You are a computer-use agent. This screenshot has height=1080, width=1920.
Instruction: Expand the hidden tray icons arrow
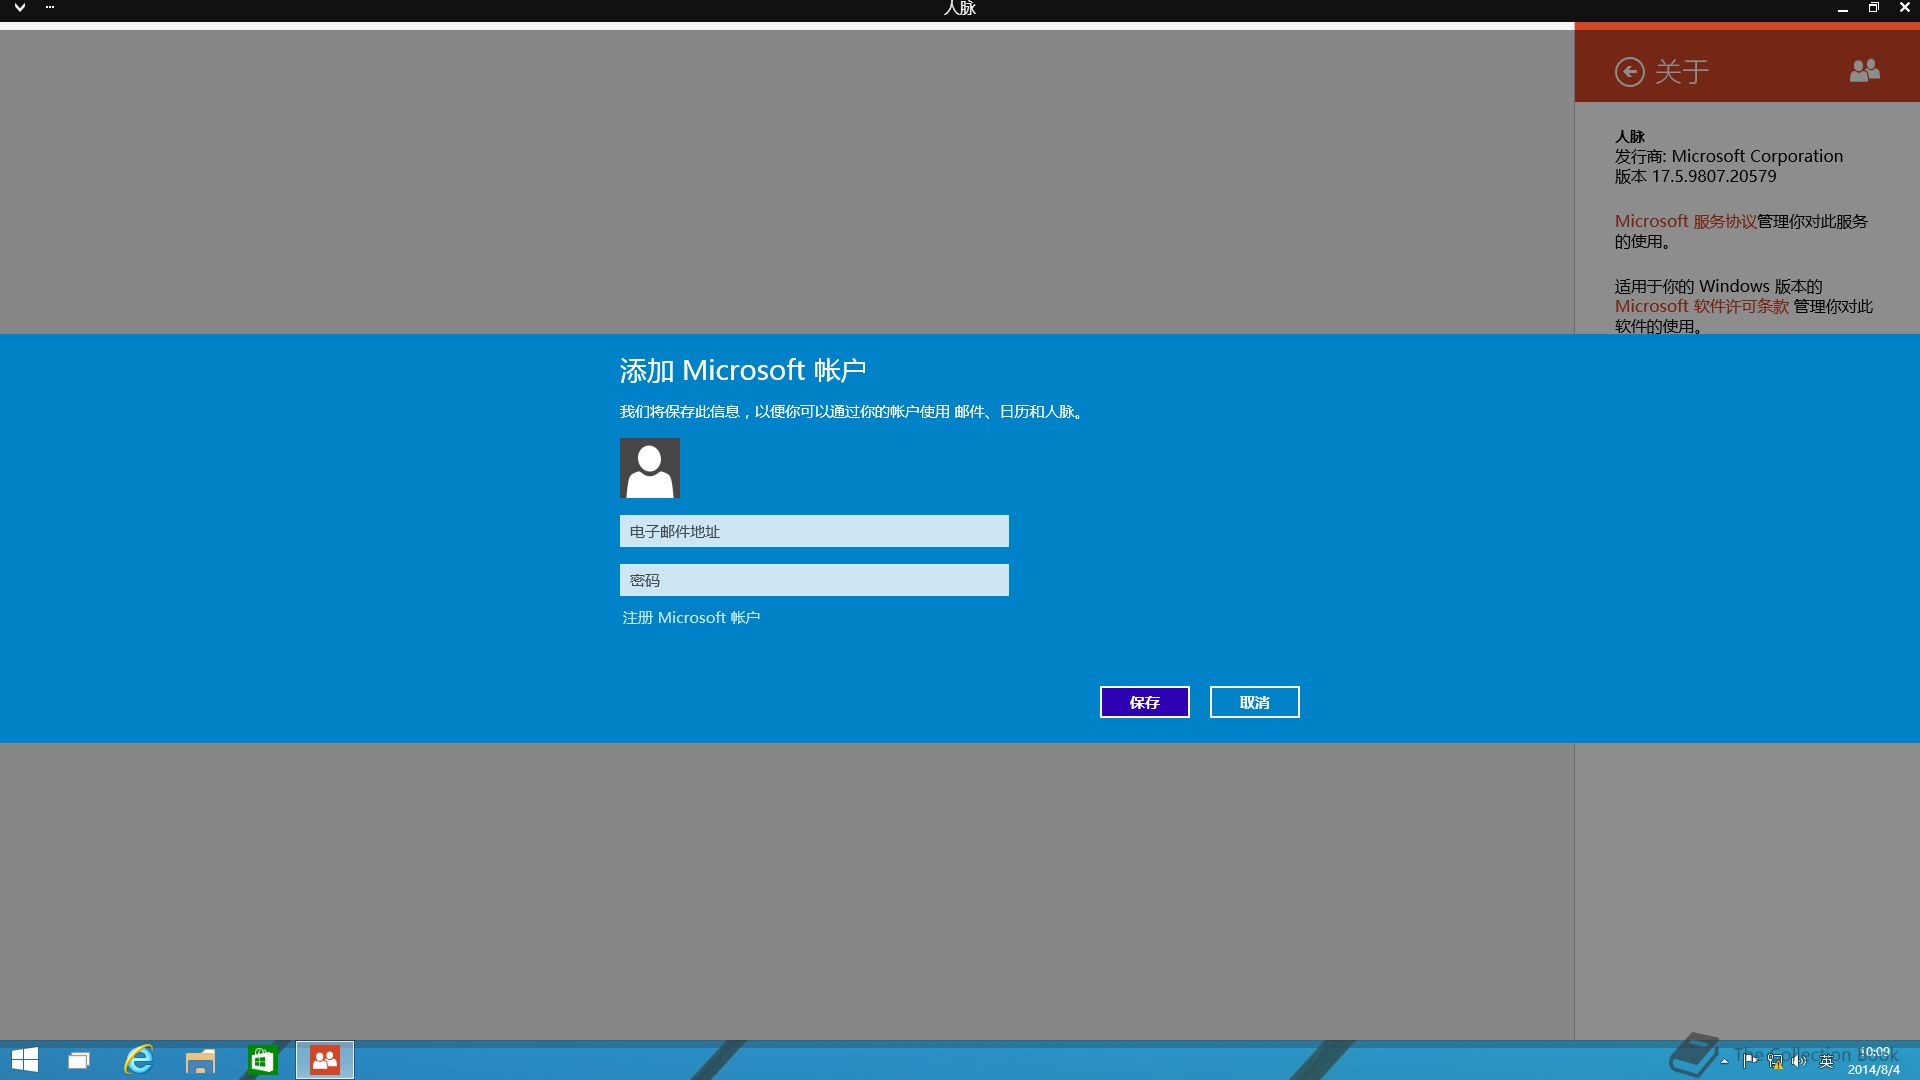1724,1062
